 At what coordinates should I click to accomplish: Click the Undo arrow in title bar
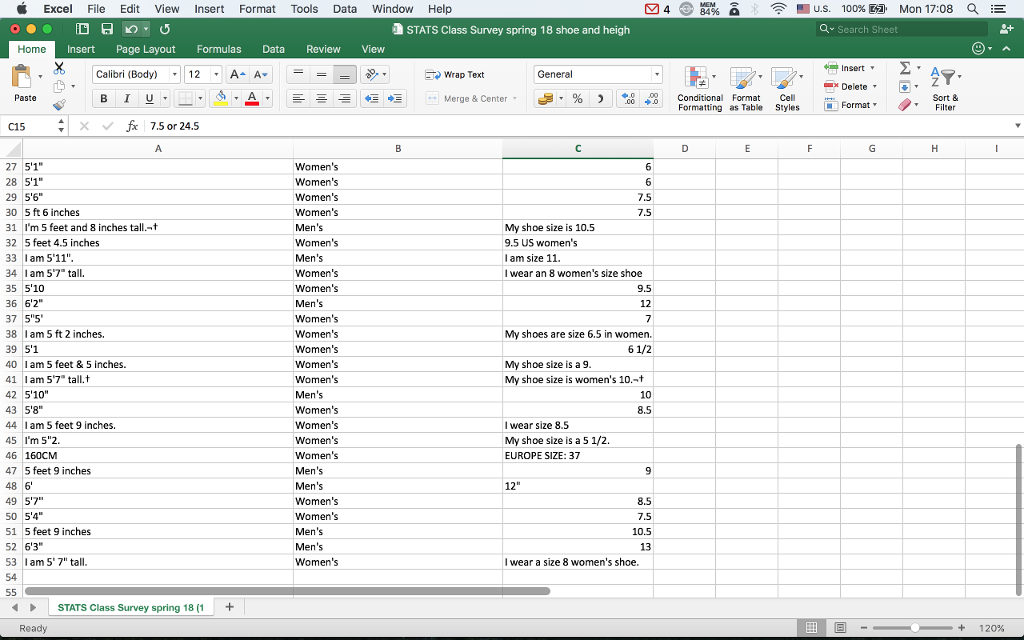[131, 29]
